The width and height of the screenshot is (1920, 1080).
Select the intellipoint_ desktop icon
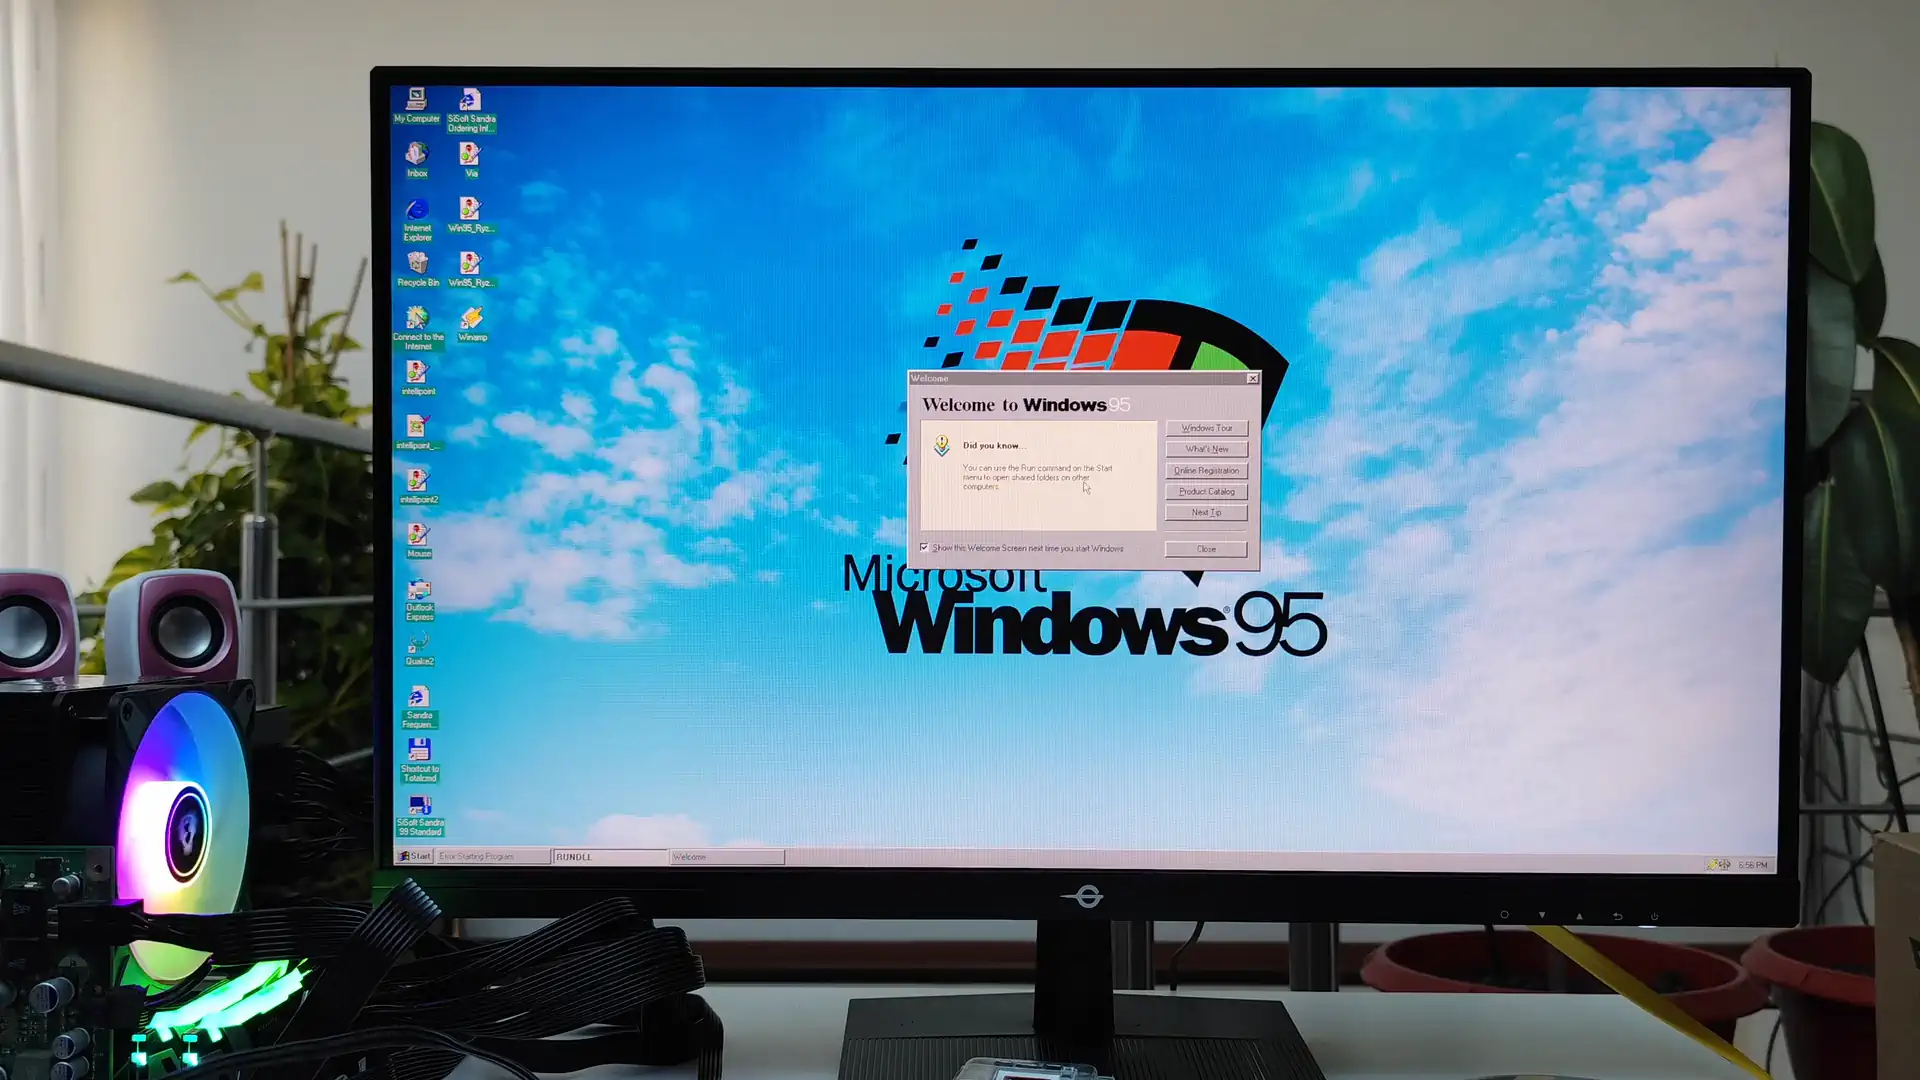click(416, 432)
